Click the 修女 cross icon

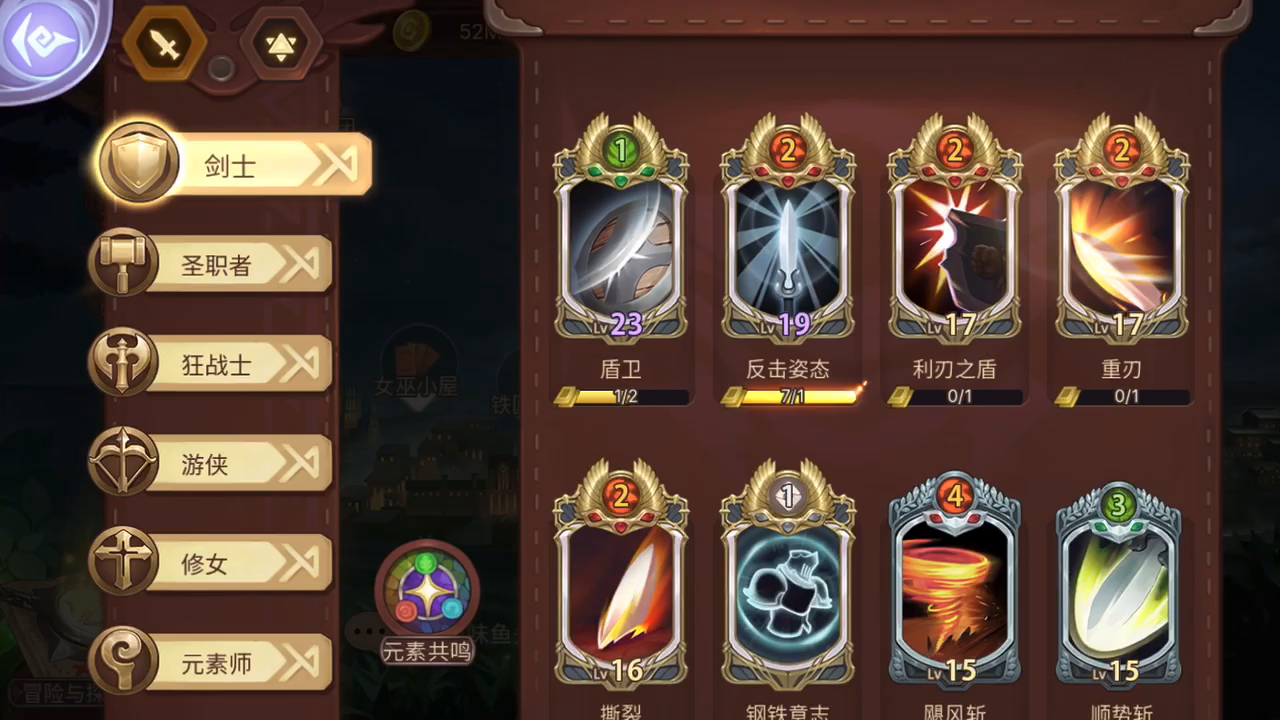point(123,561)
